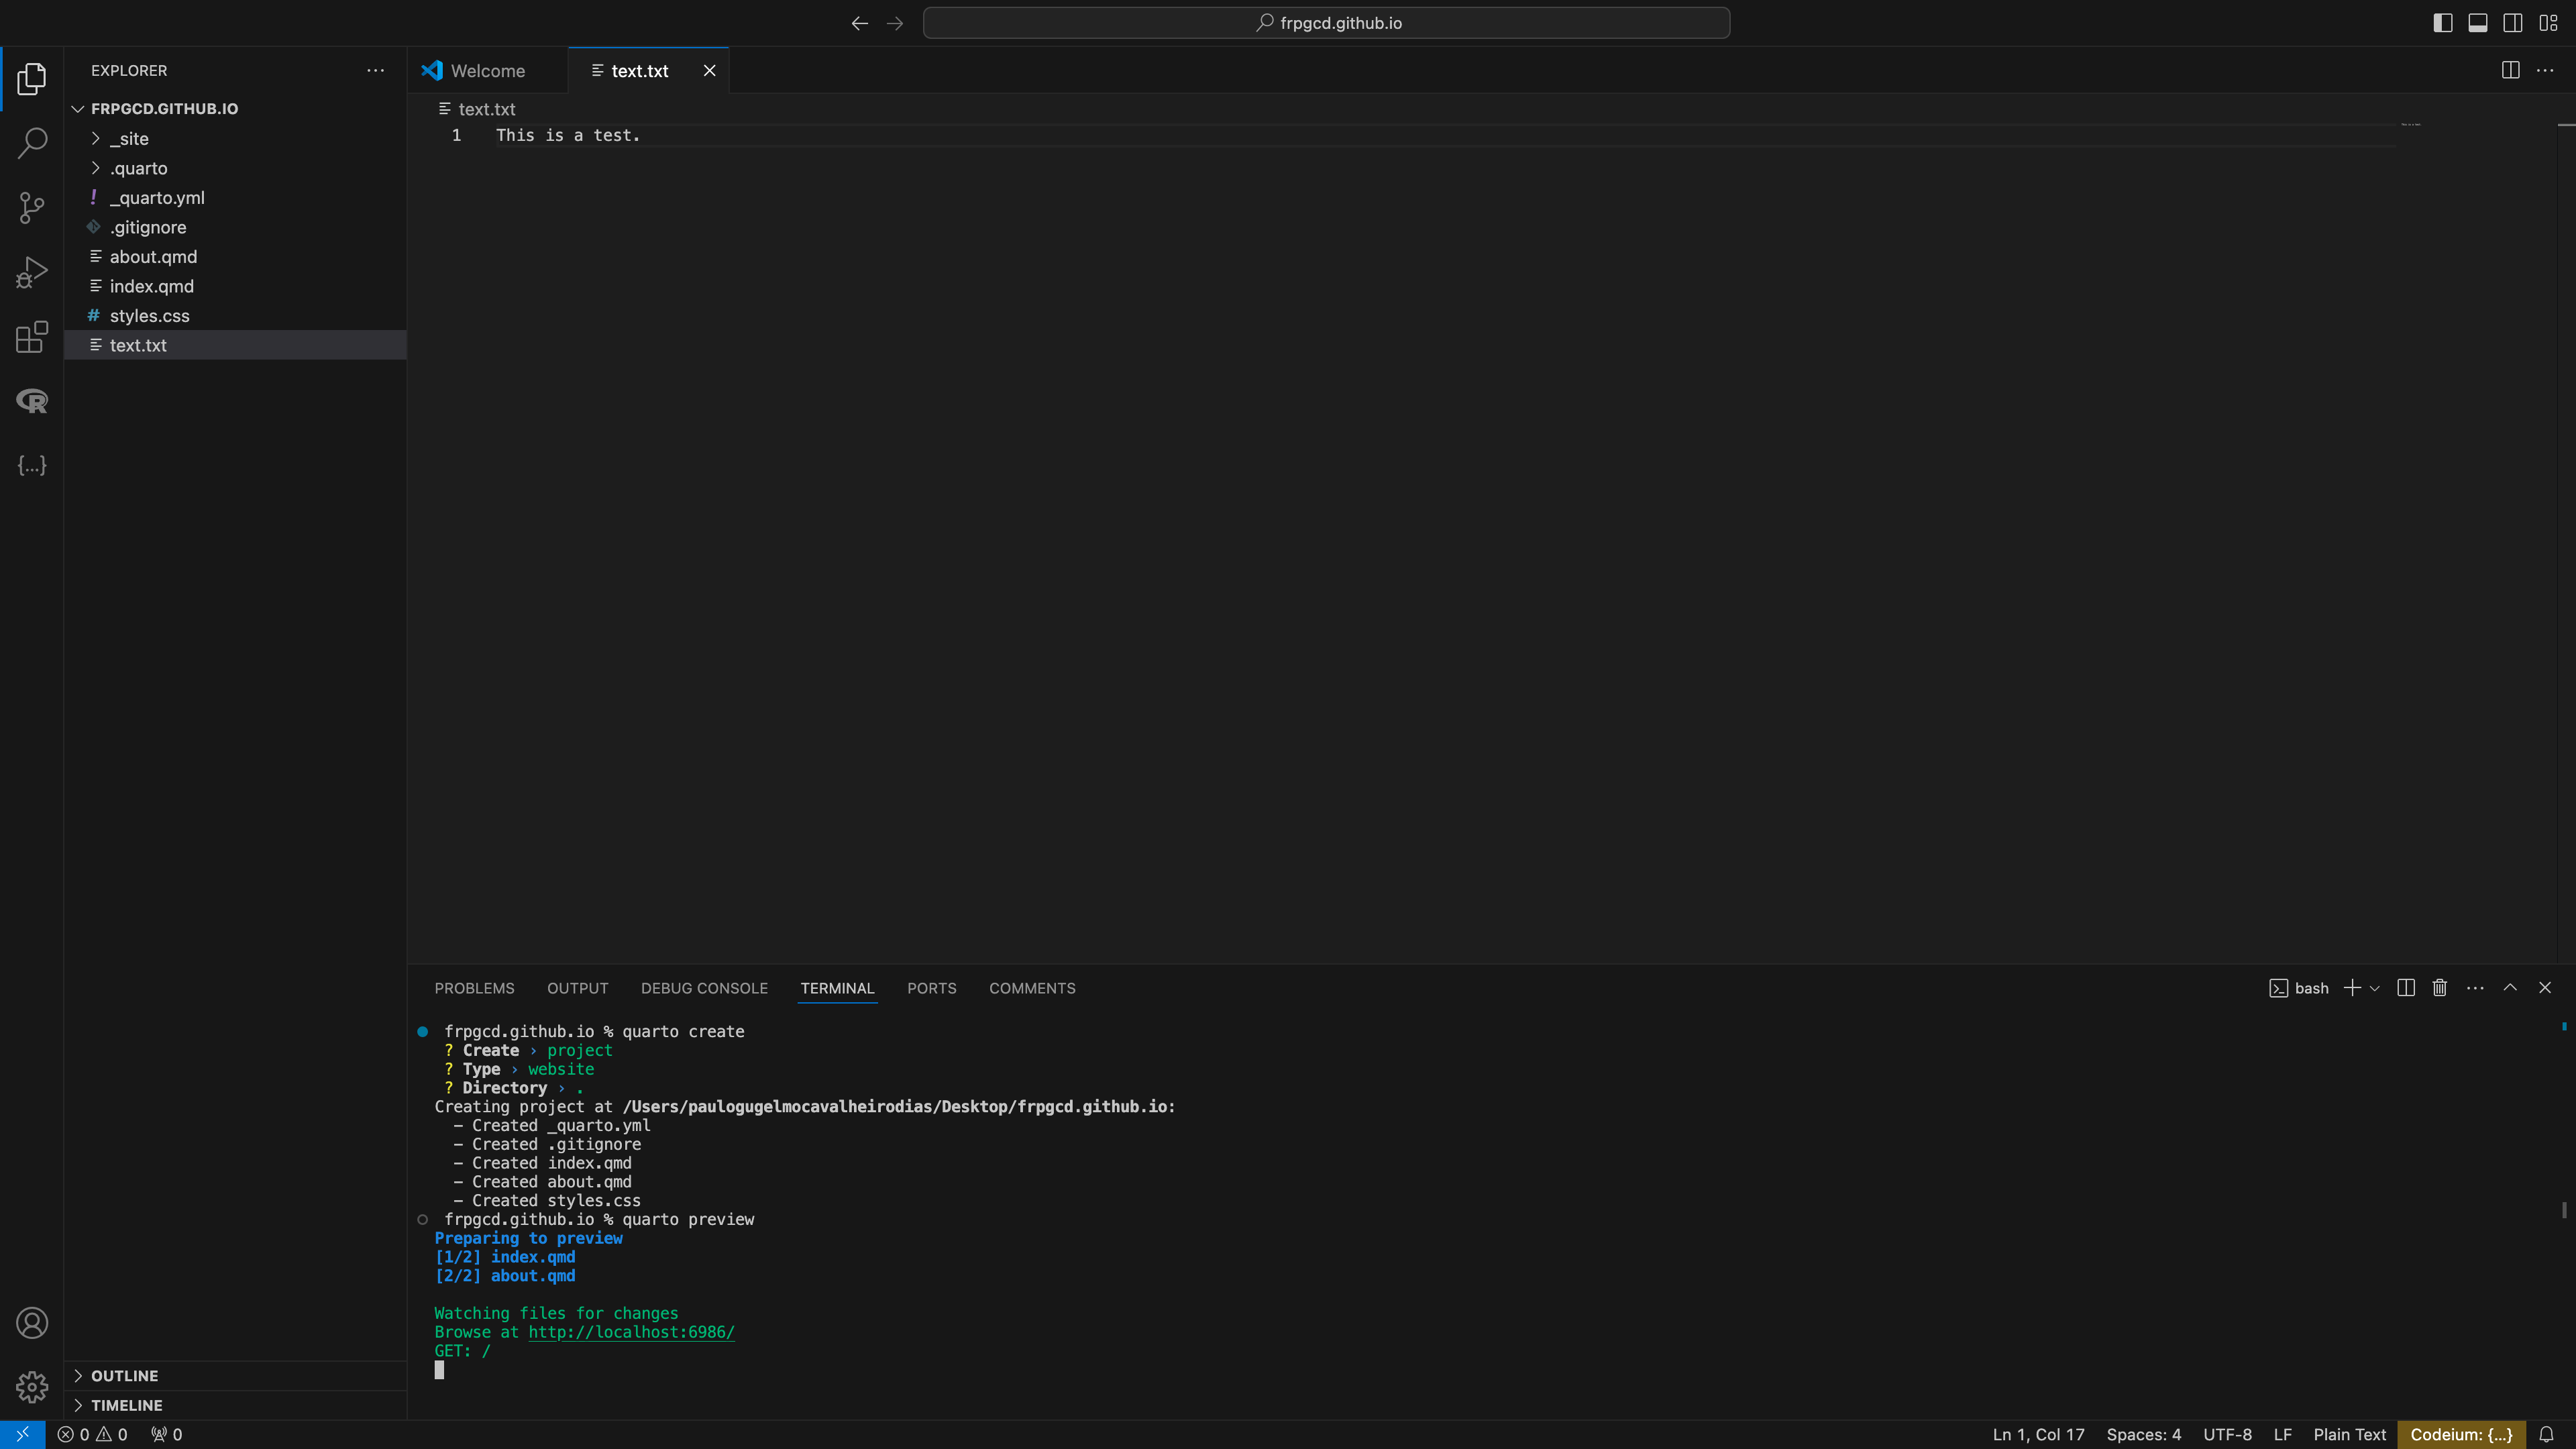
Task: Toggle the bottom panel layout icon
Action: pos(2478,23)
